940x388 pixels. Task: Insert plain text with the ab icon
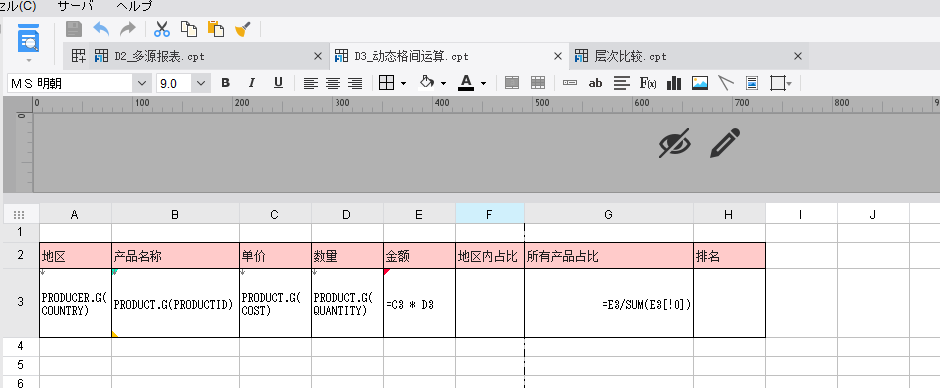click(595, 83)
